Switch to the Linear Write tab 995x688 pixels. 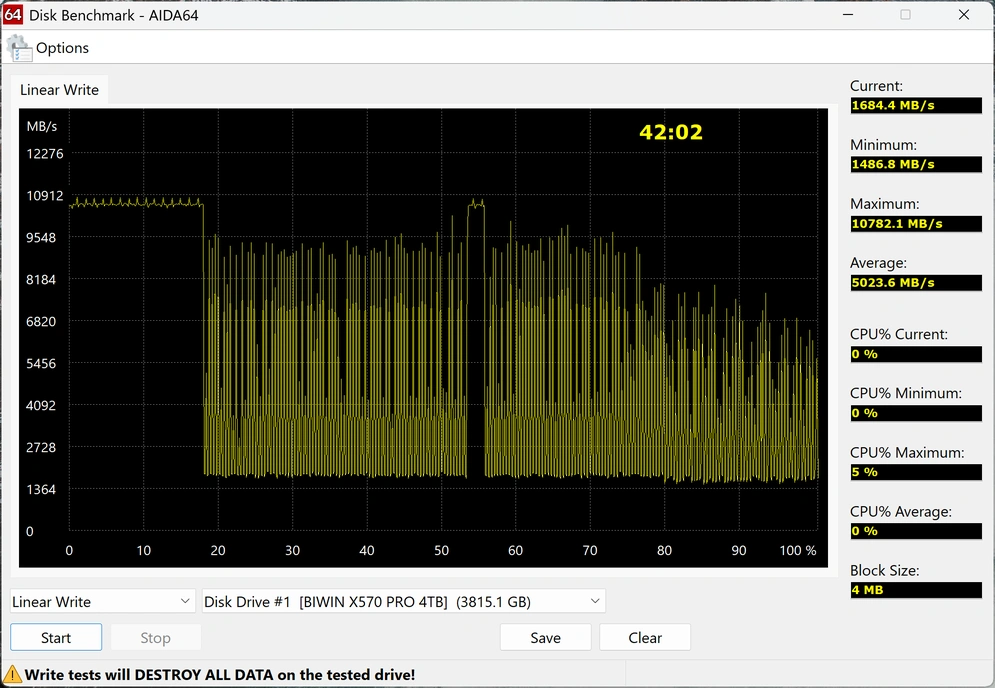tap(59, 90)
